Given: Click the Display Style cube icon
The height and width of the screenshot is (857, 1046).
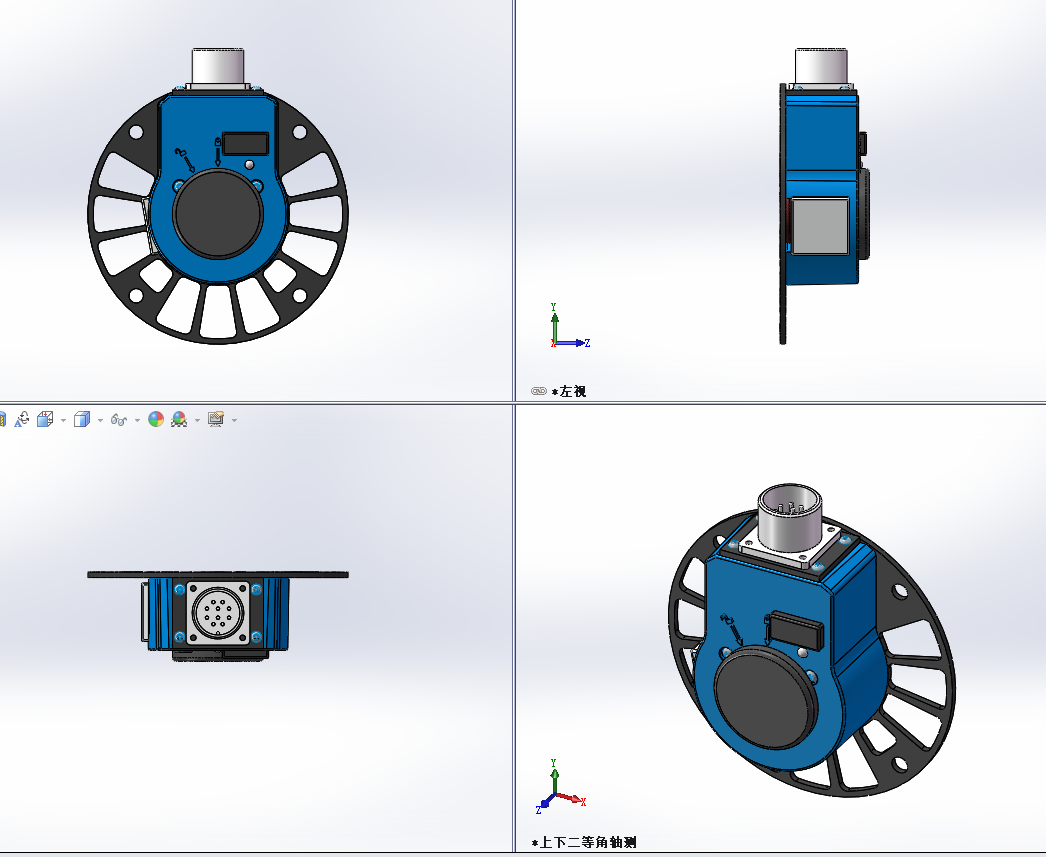Looking at the screenshot, I should 81,419.
